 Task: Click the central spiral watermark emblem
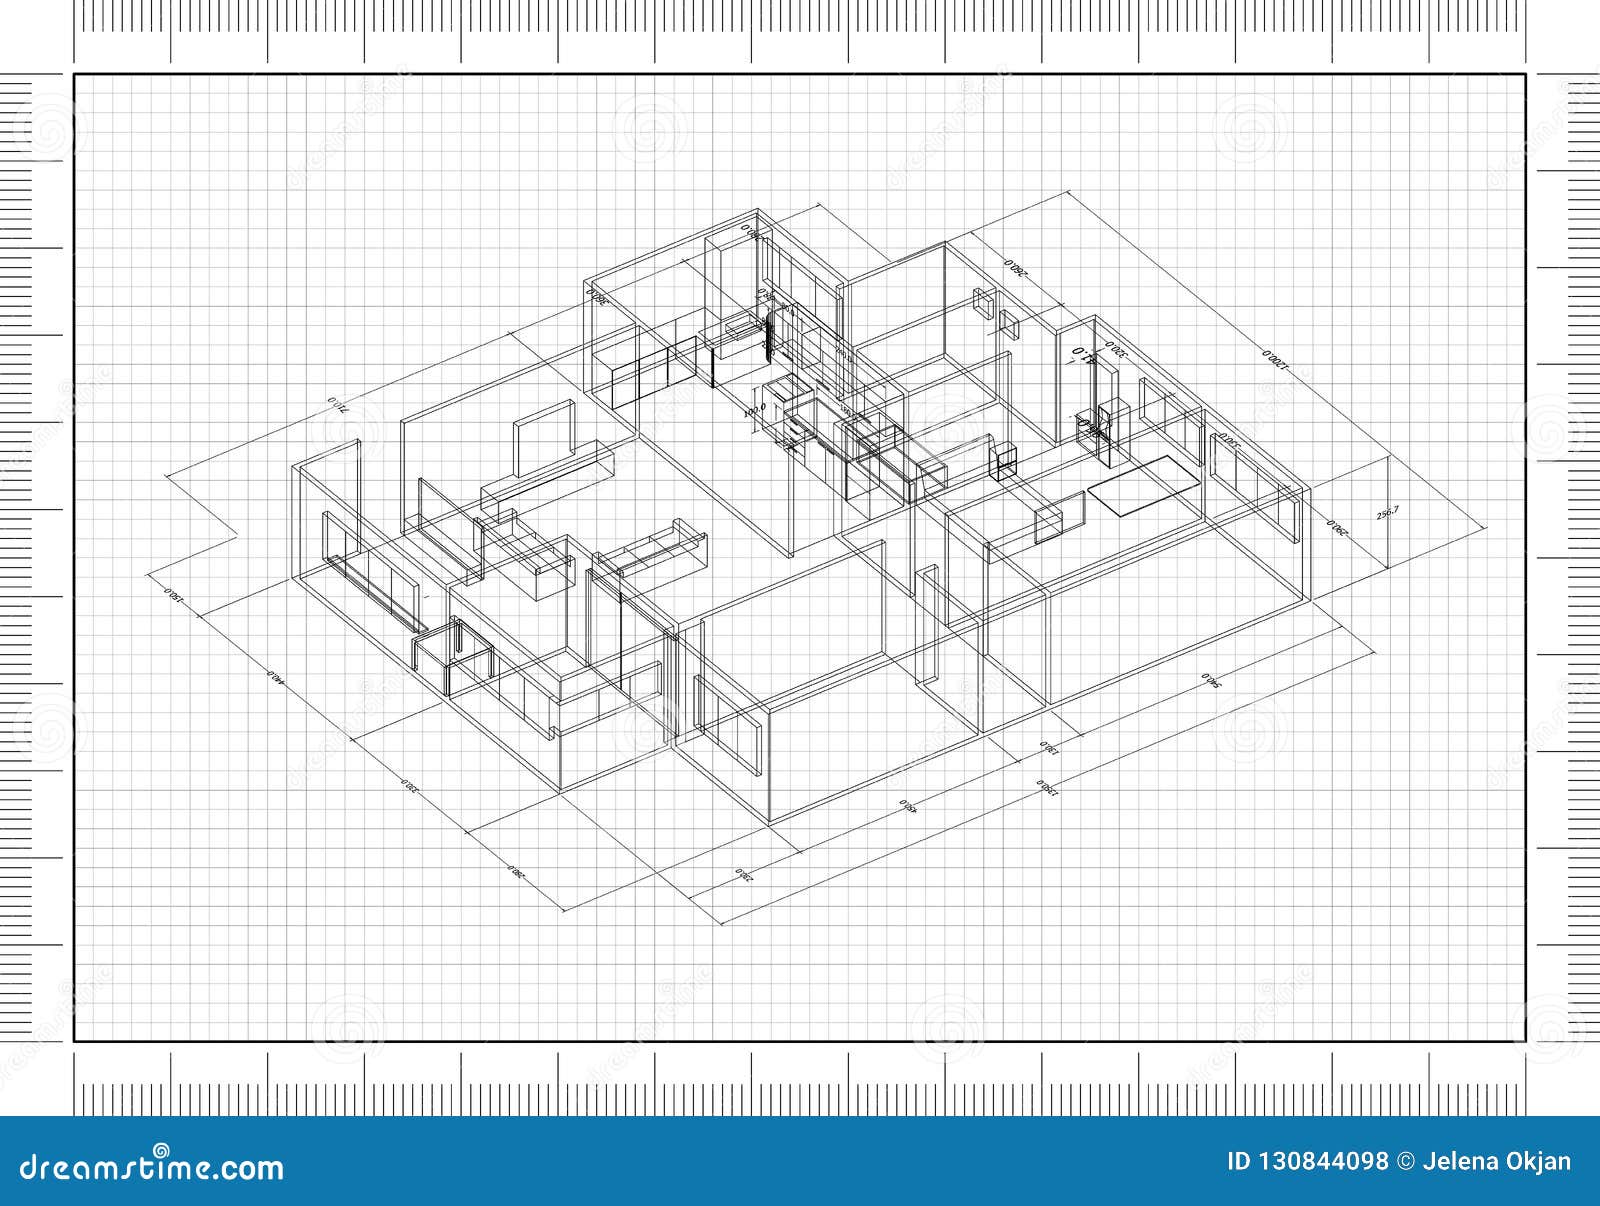[x=800, y=600]
